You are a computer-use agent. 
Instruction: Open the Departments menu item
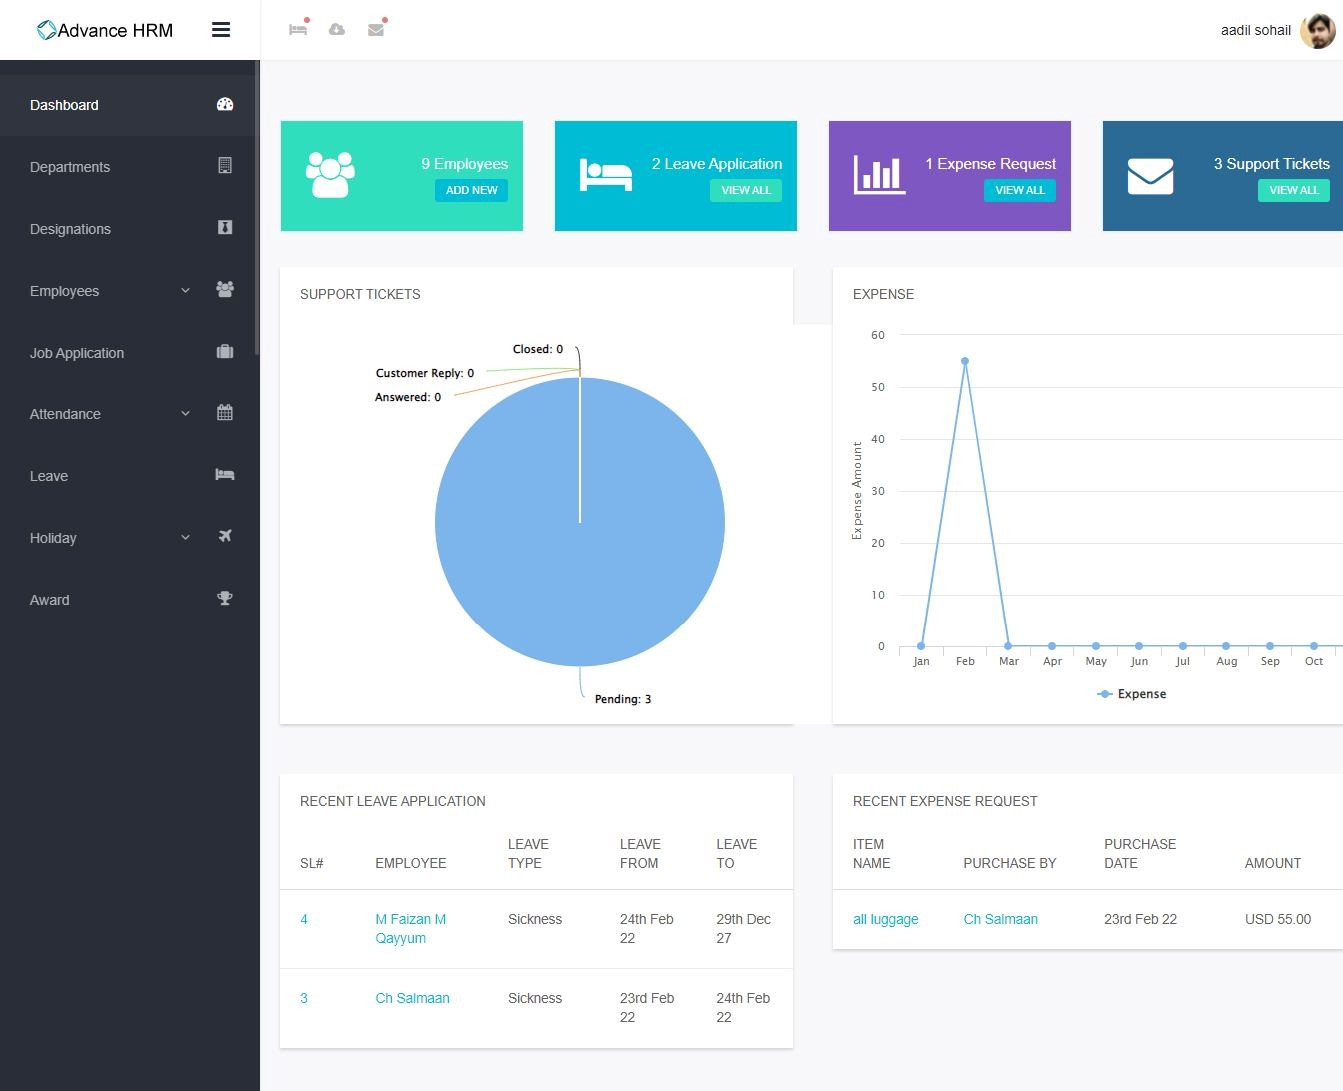pyautogui.click(x=130, y=167)
